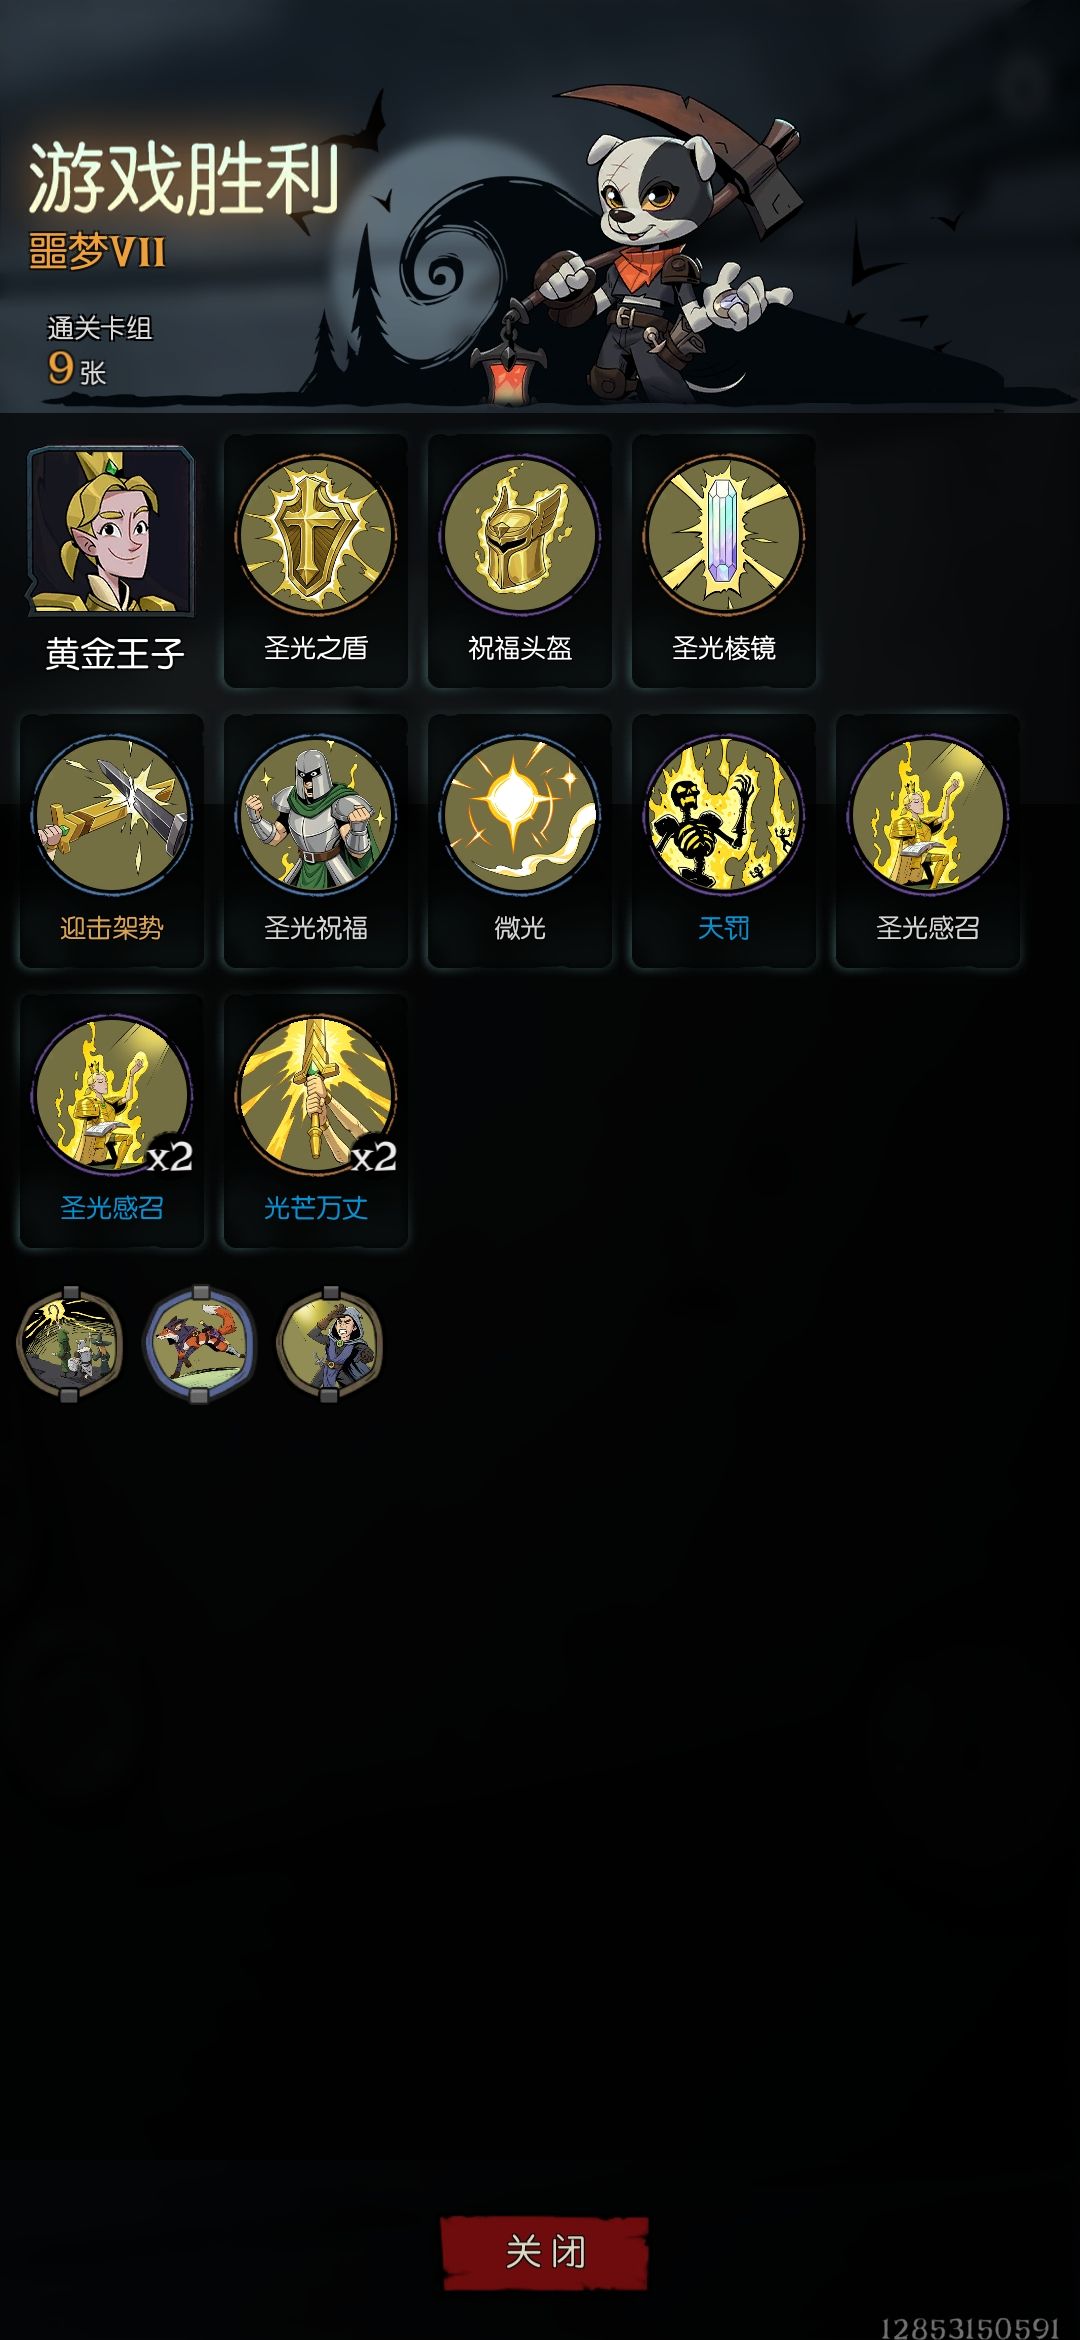Tap the 游戏胜利 victory title
The width and height of the screenshot is (1080, 2340).
(185, 179)
